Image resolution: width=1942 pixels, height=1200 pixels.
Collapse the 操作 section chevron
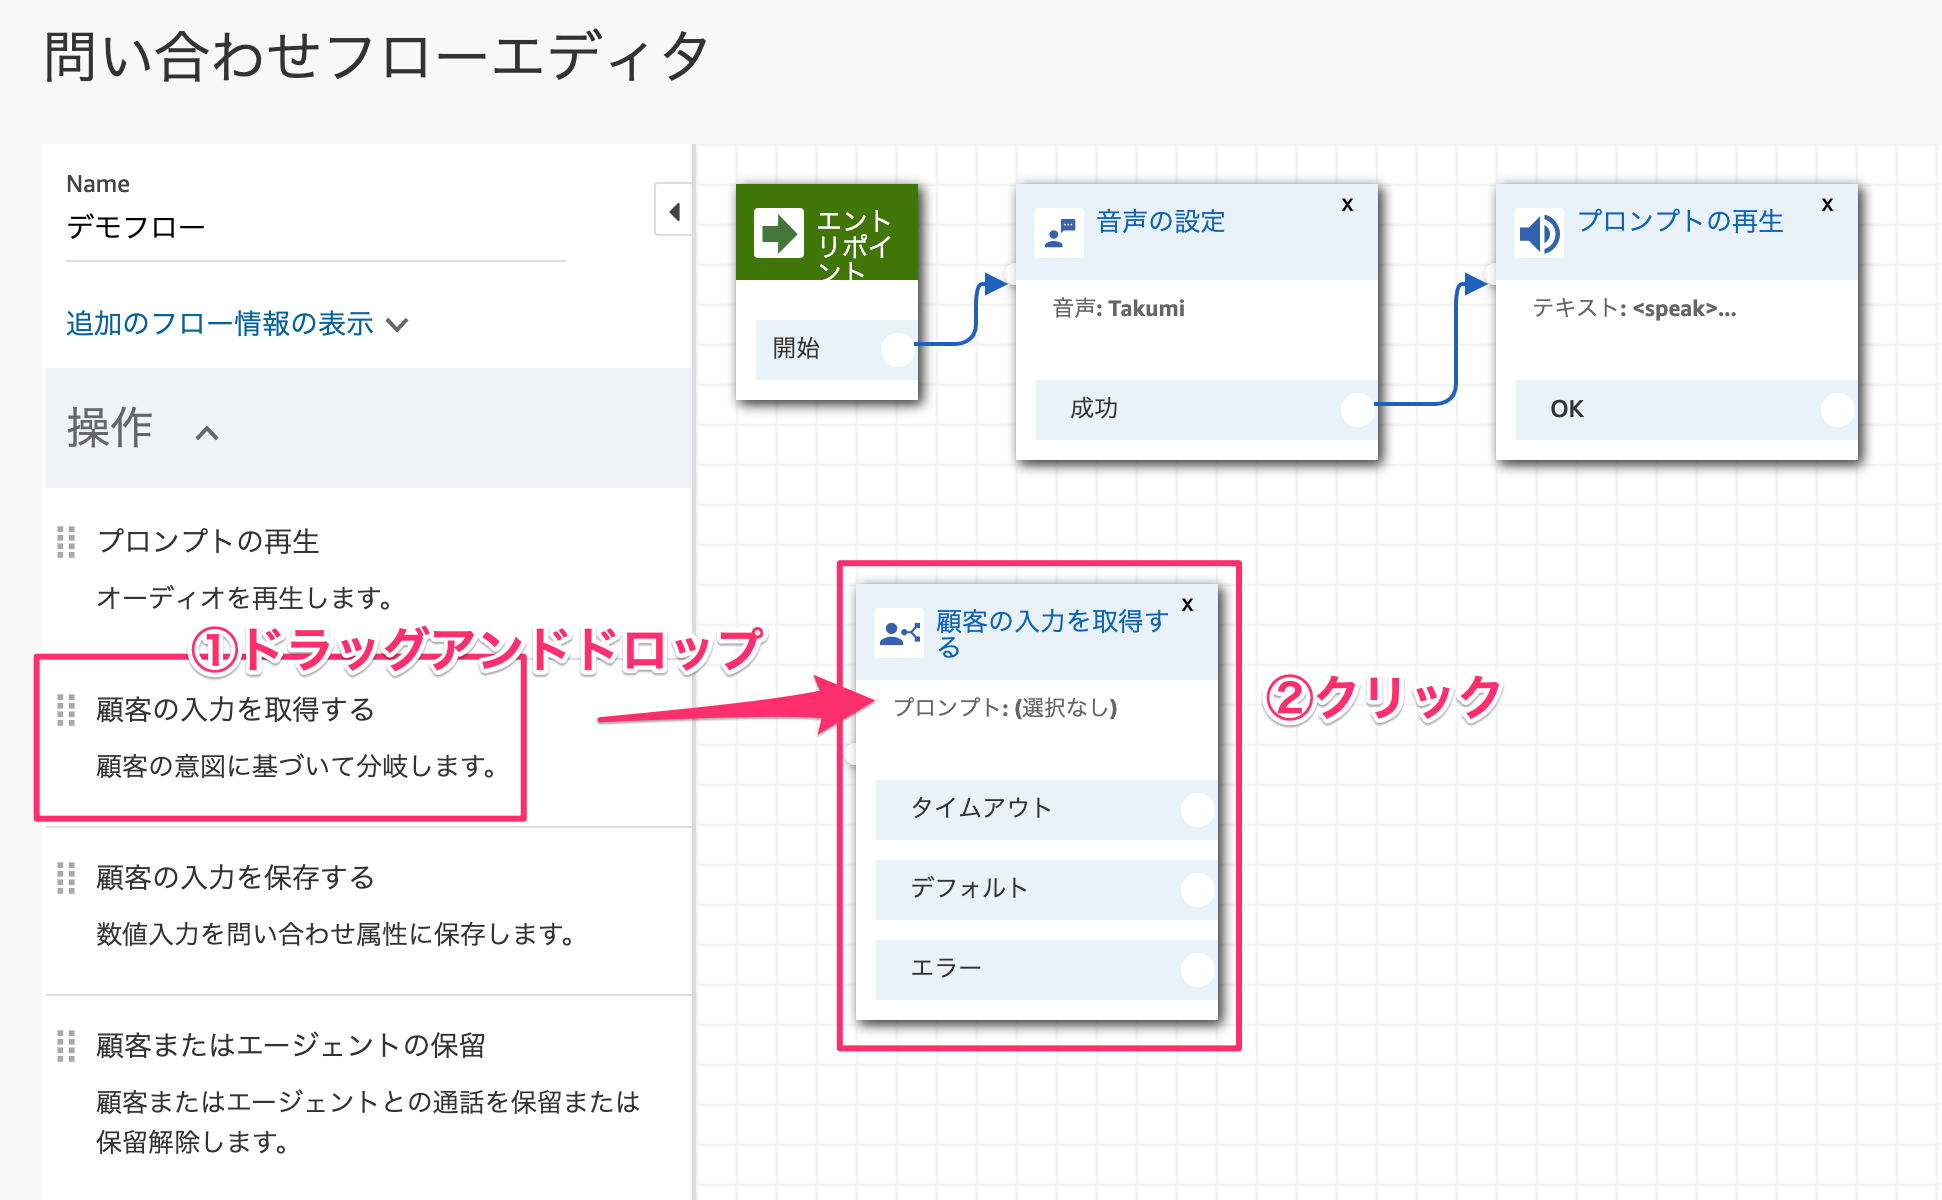[x=207, y=433]
